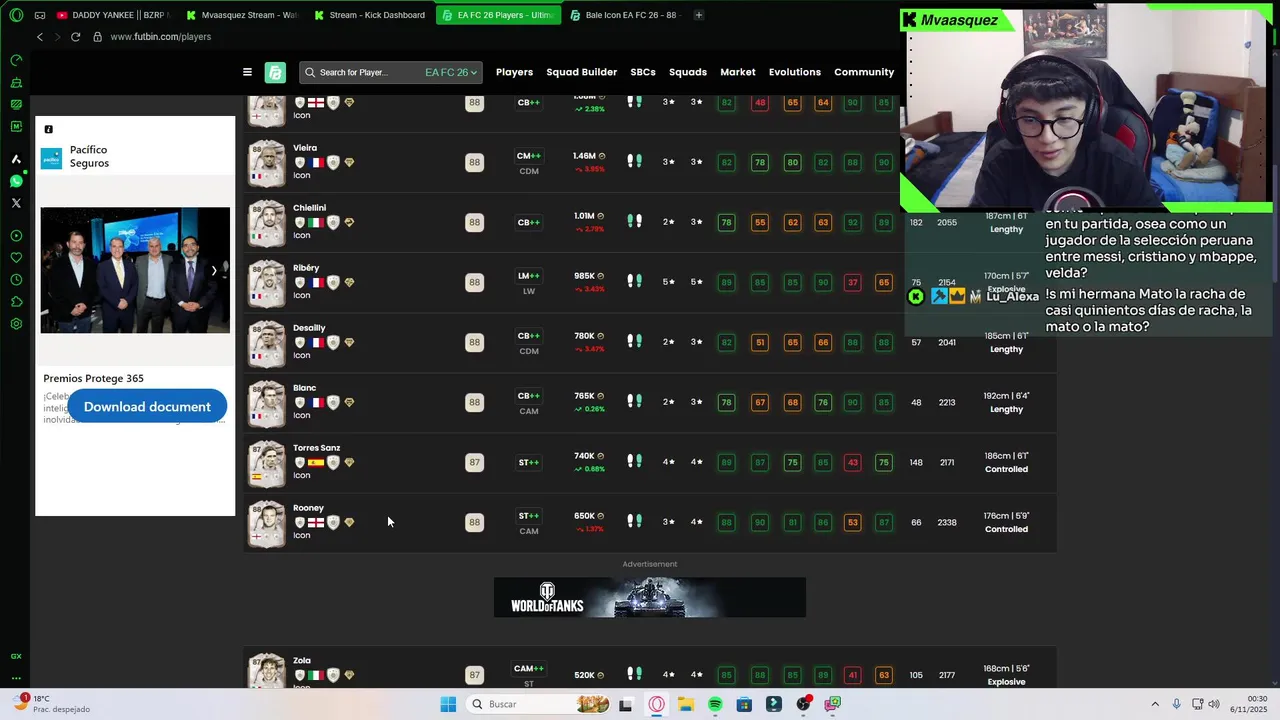
Task: Open Windows Start menu
Action: coord(448,704)
